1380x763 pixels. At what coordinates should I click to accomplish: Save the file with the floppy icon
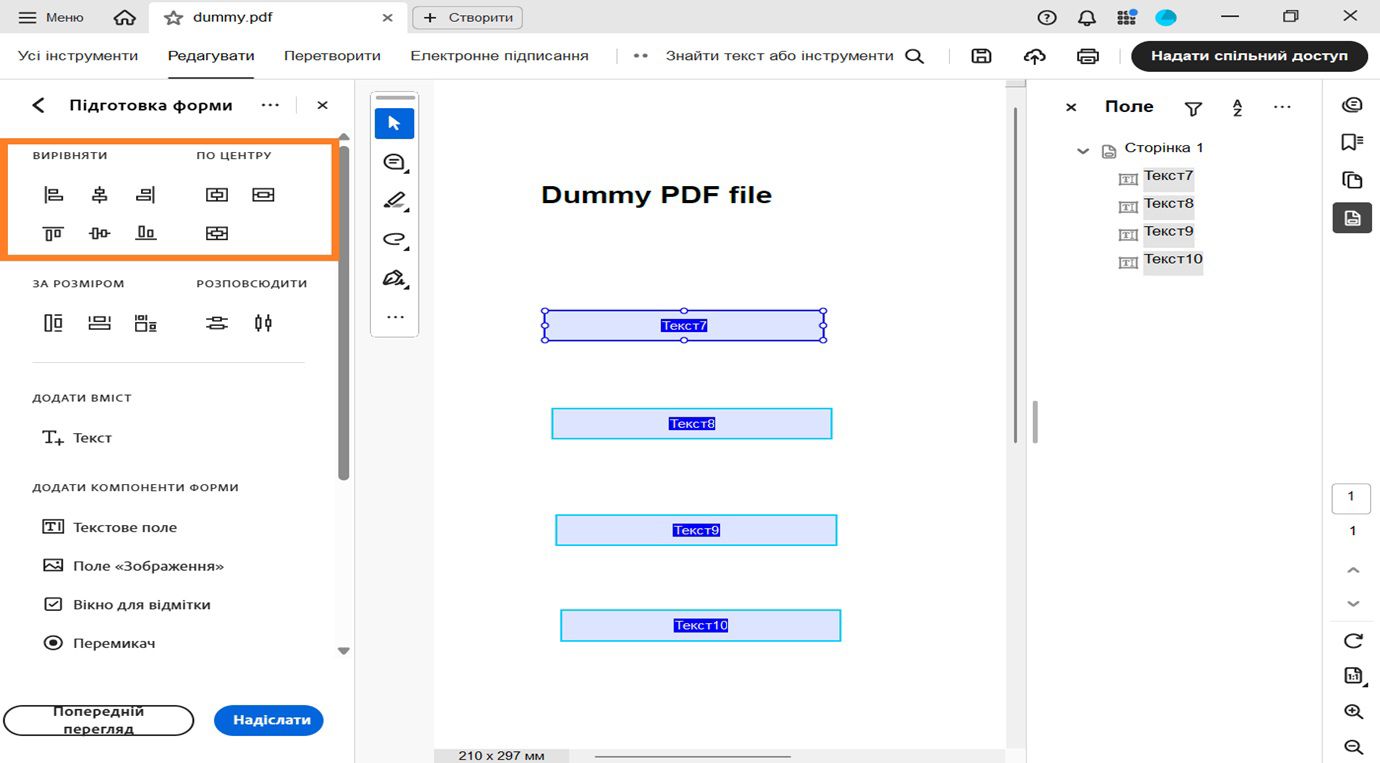(981, 56)
